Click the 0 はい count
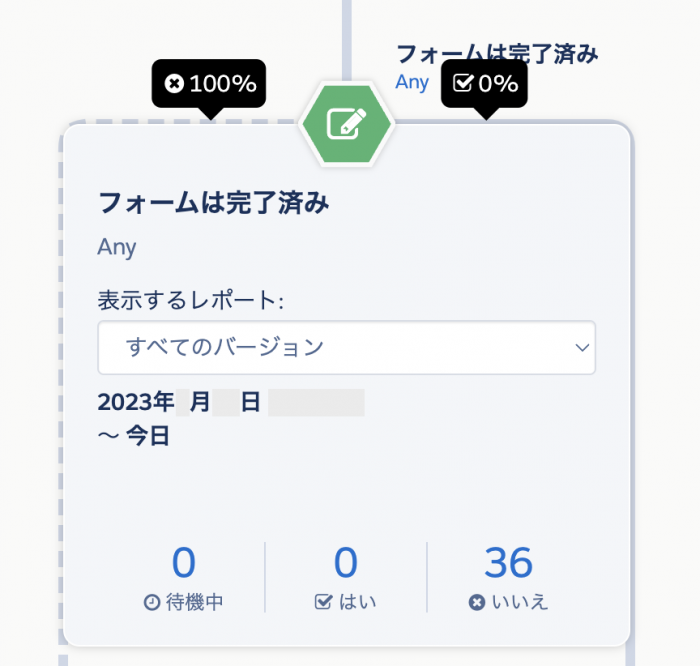Viewport: 700px width, 666px height. pos(346,563)
